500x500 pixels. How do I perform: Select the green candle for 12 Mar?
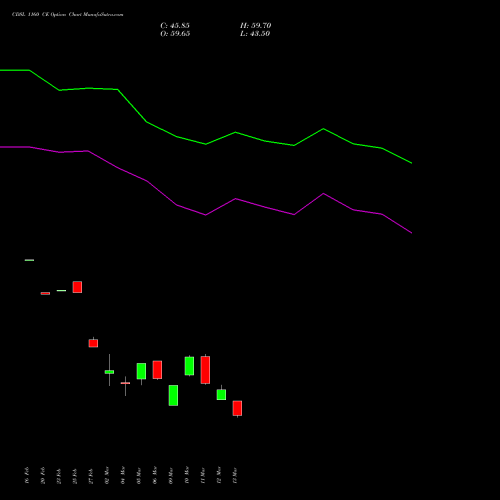click(221, 394)
